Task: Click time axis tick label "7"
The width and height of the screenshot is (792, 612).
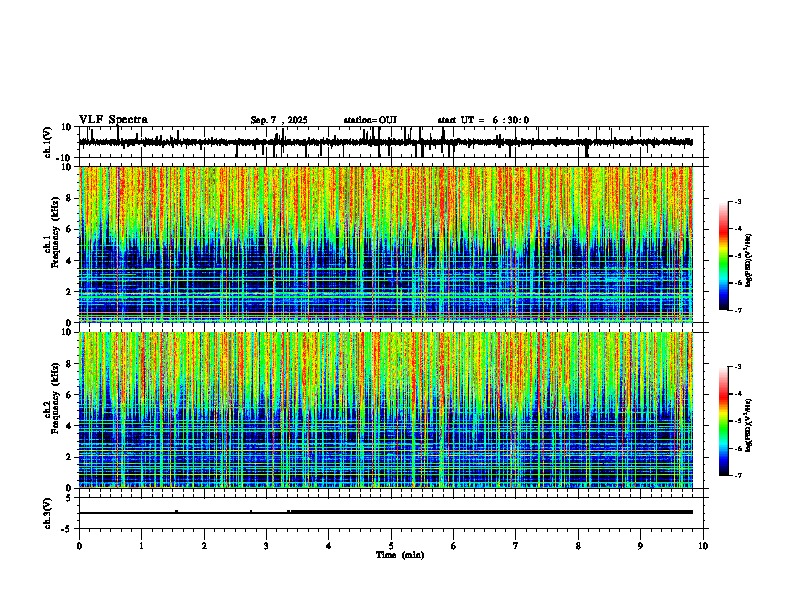Action: [x=516, y=546]
